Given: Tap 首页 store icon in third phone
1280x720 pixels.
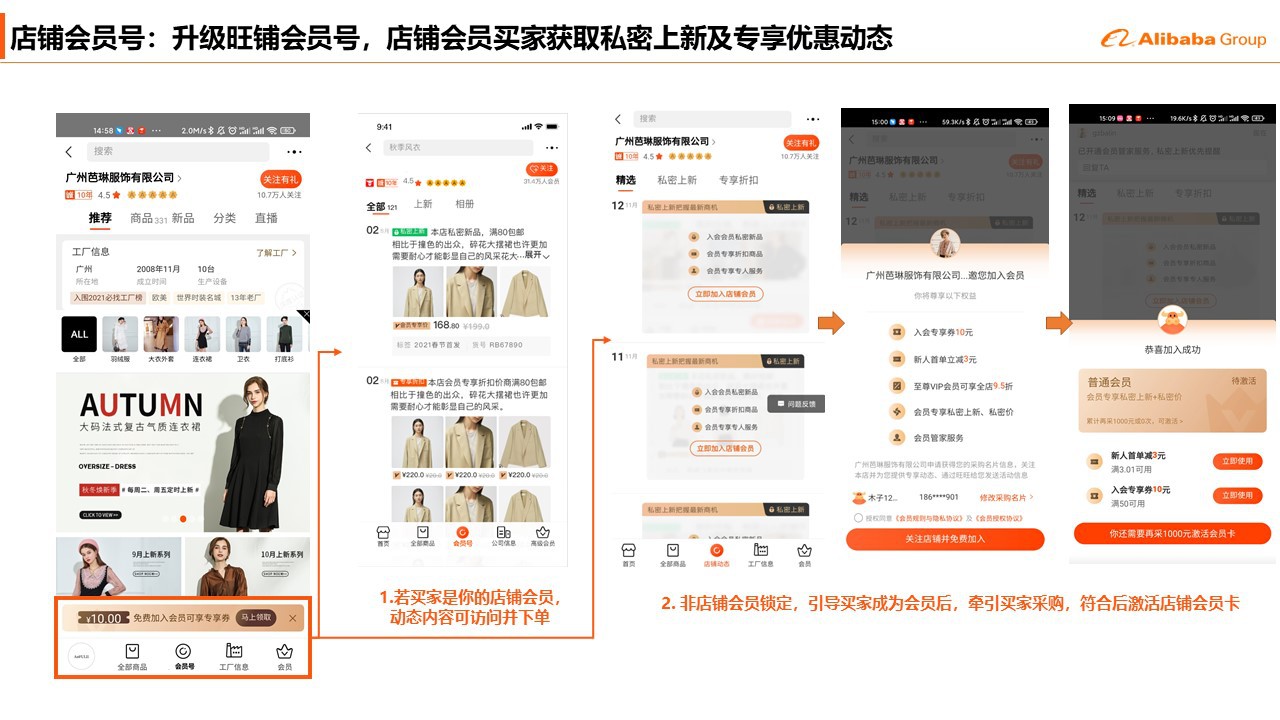Looking at the screenshot, I should (x=628, y=551).
